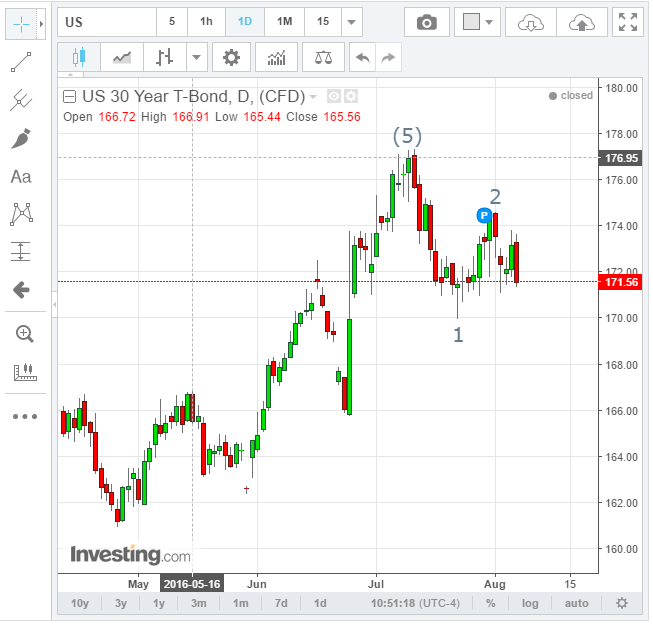Open series settings gear in legend
The image size is (653, 625).
pos(351,97)
